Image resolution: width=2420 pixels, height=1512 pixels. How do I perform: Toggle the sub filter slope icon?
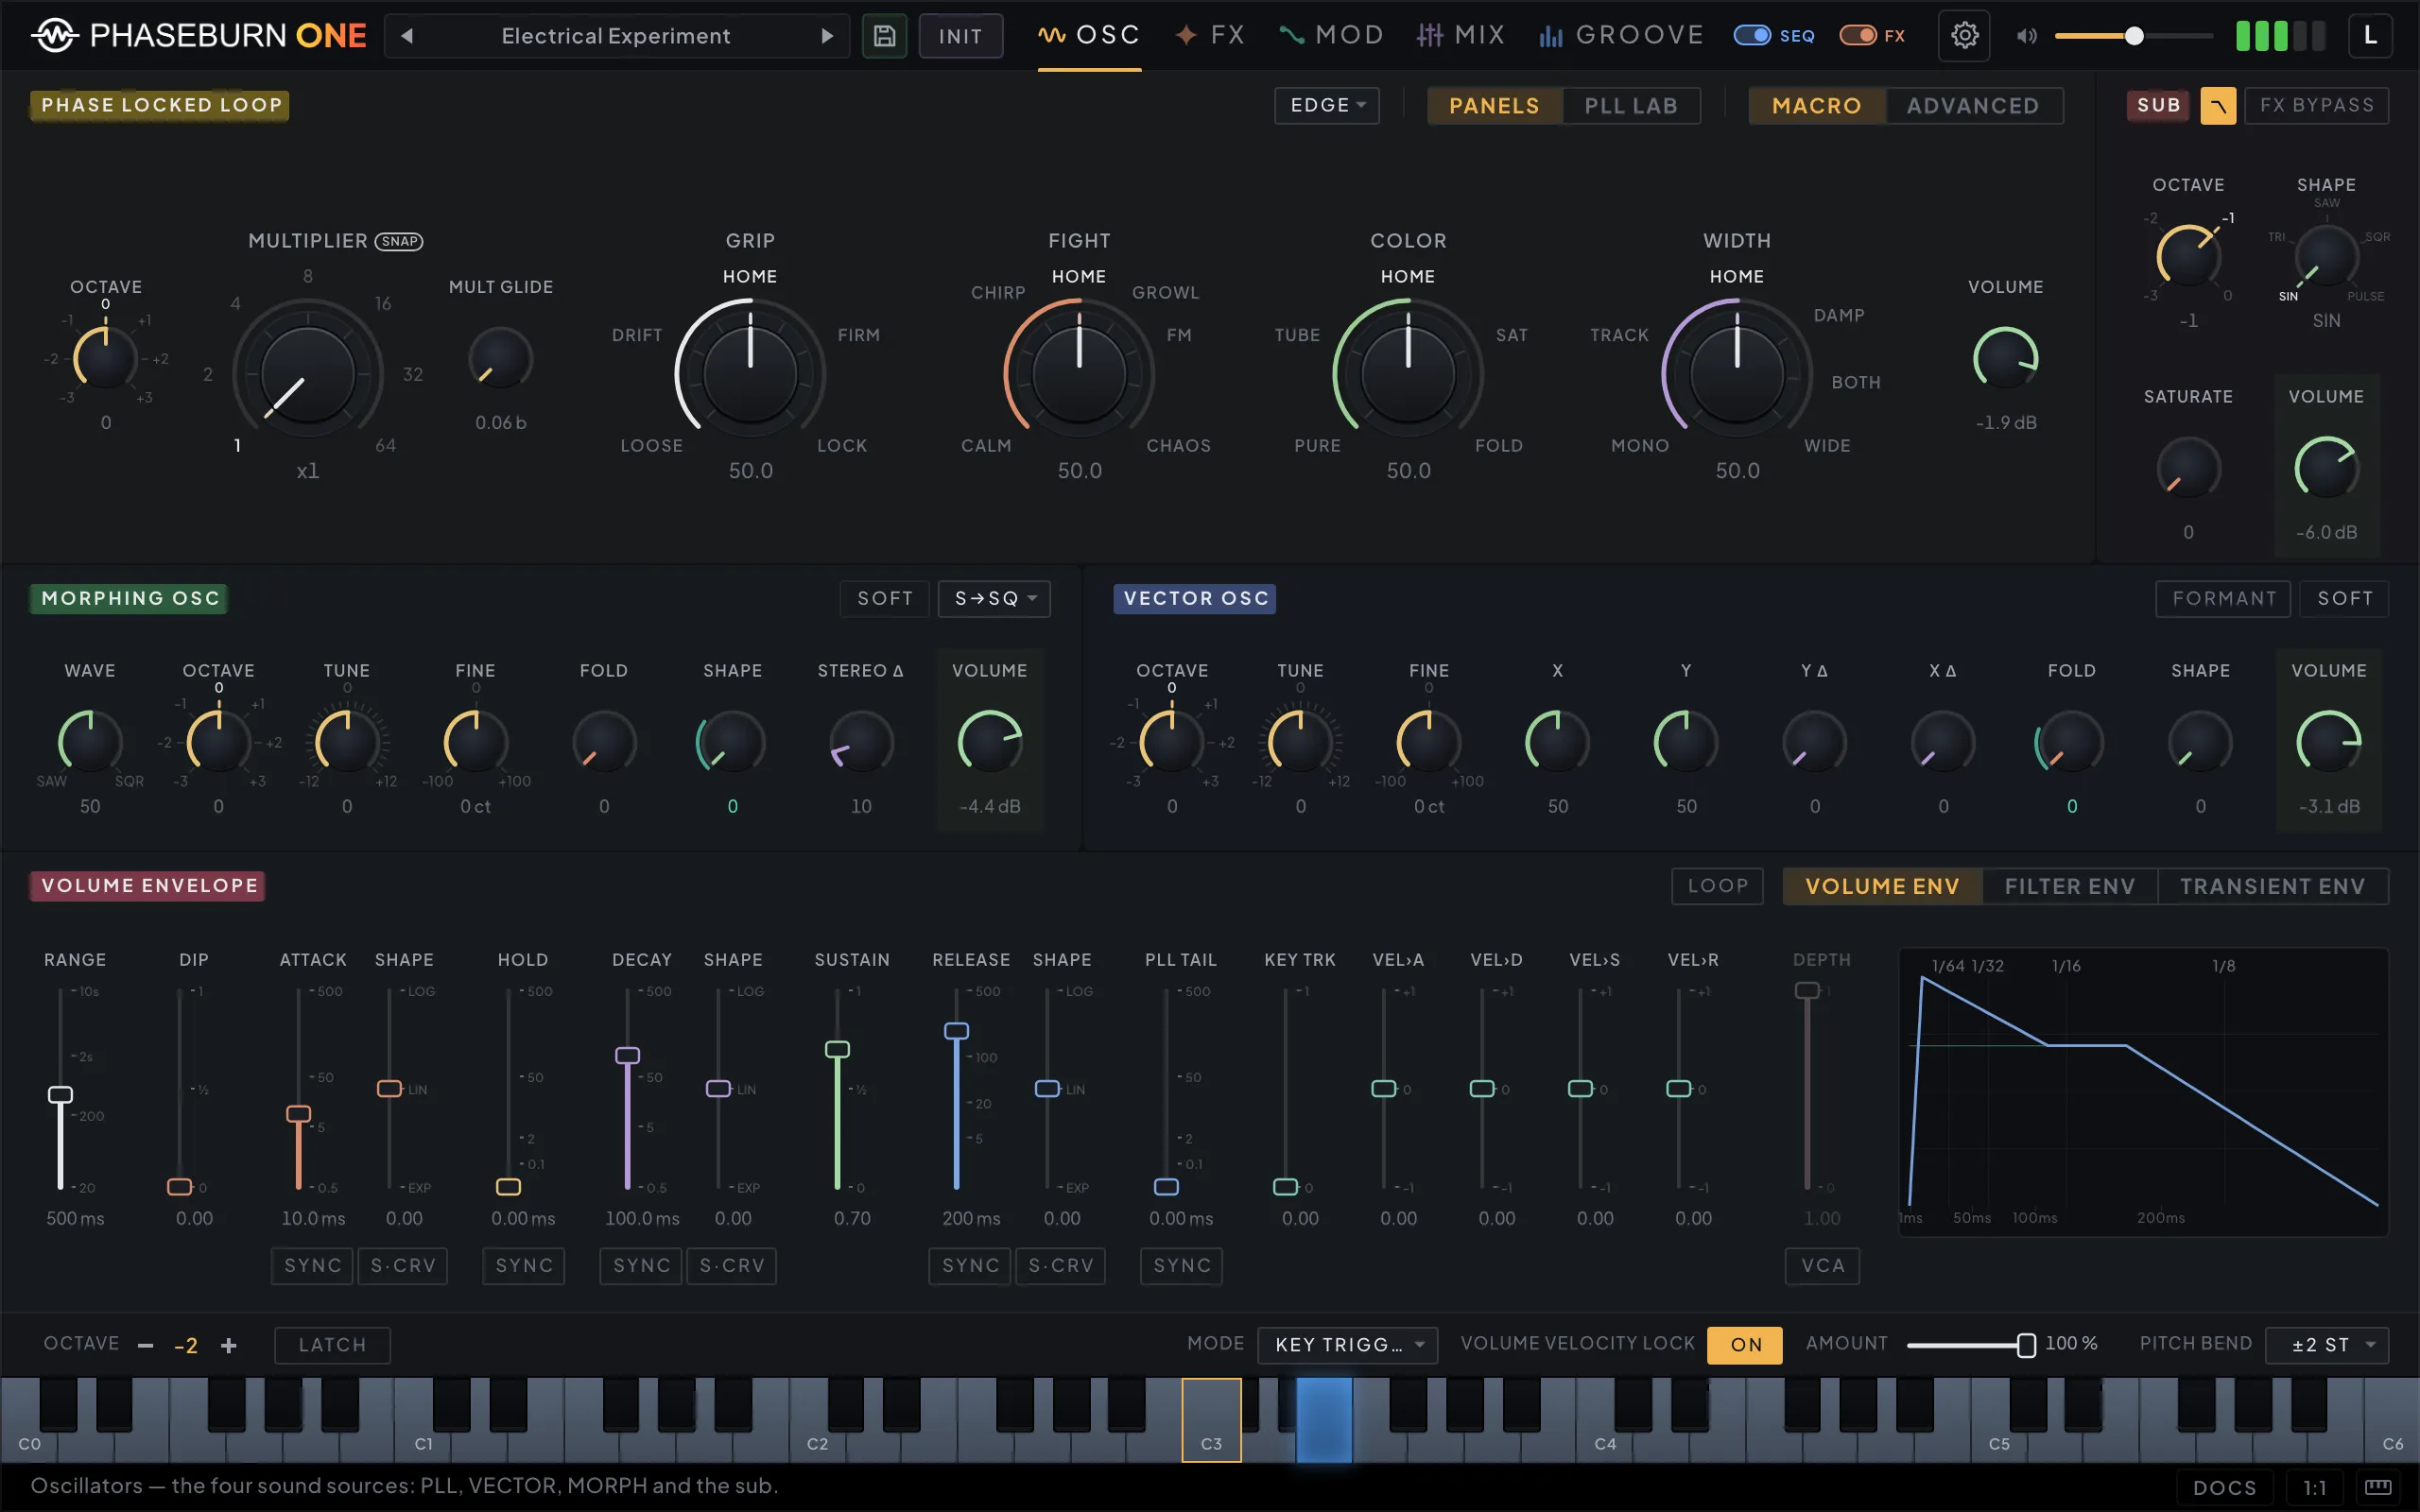2218,105
